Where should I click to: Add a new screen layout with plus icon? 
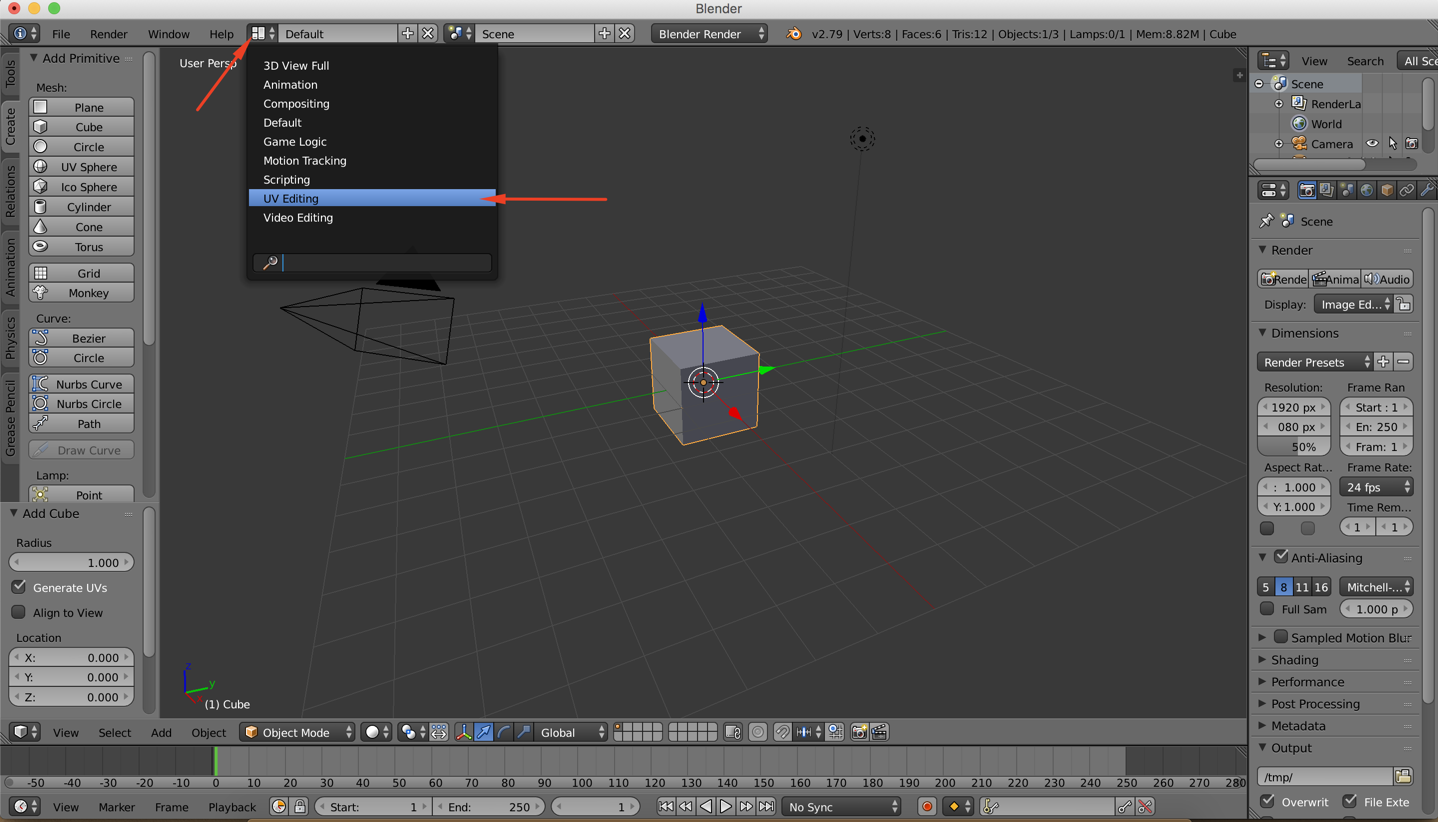pos(407,33)
